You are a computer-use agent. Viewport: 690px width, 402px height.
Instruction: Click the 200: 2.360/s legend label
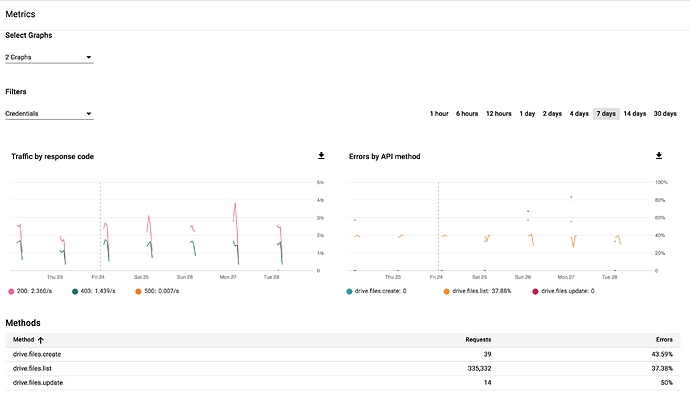pyautogui.click(x=34, y=291)
